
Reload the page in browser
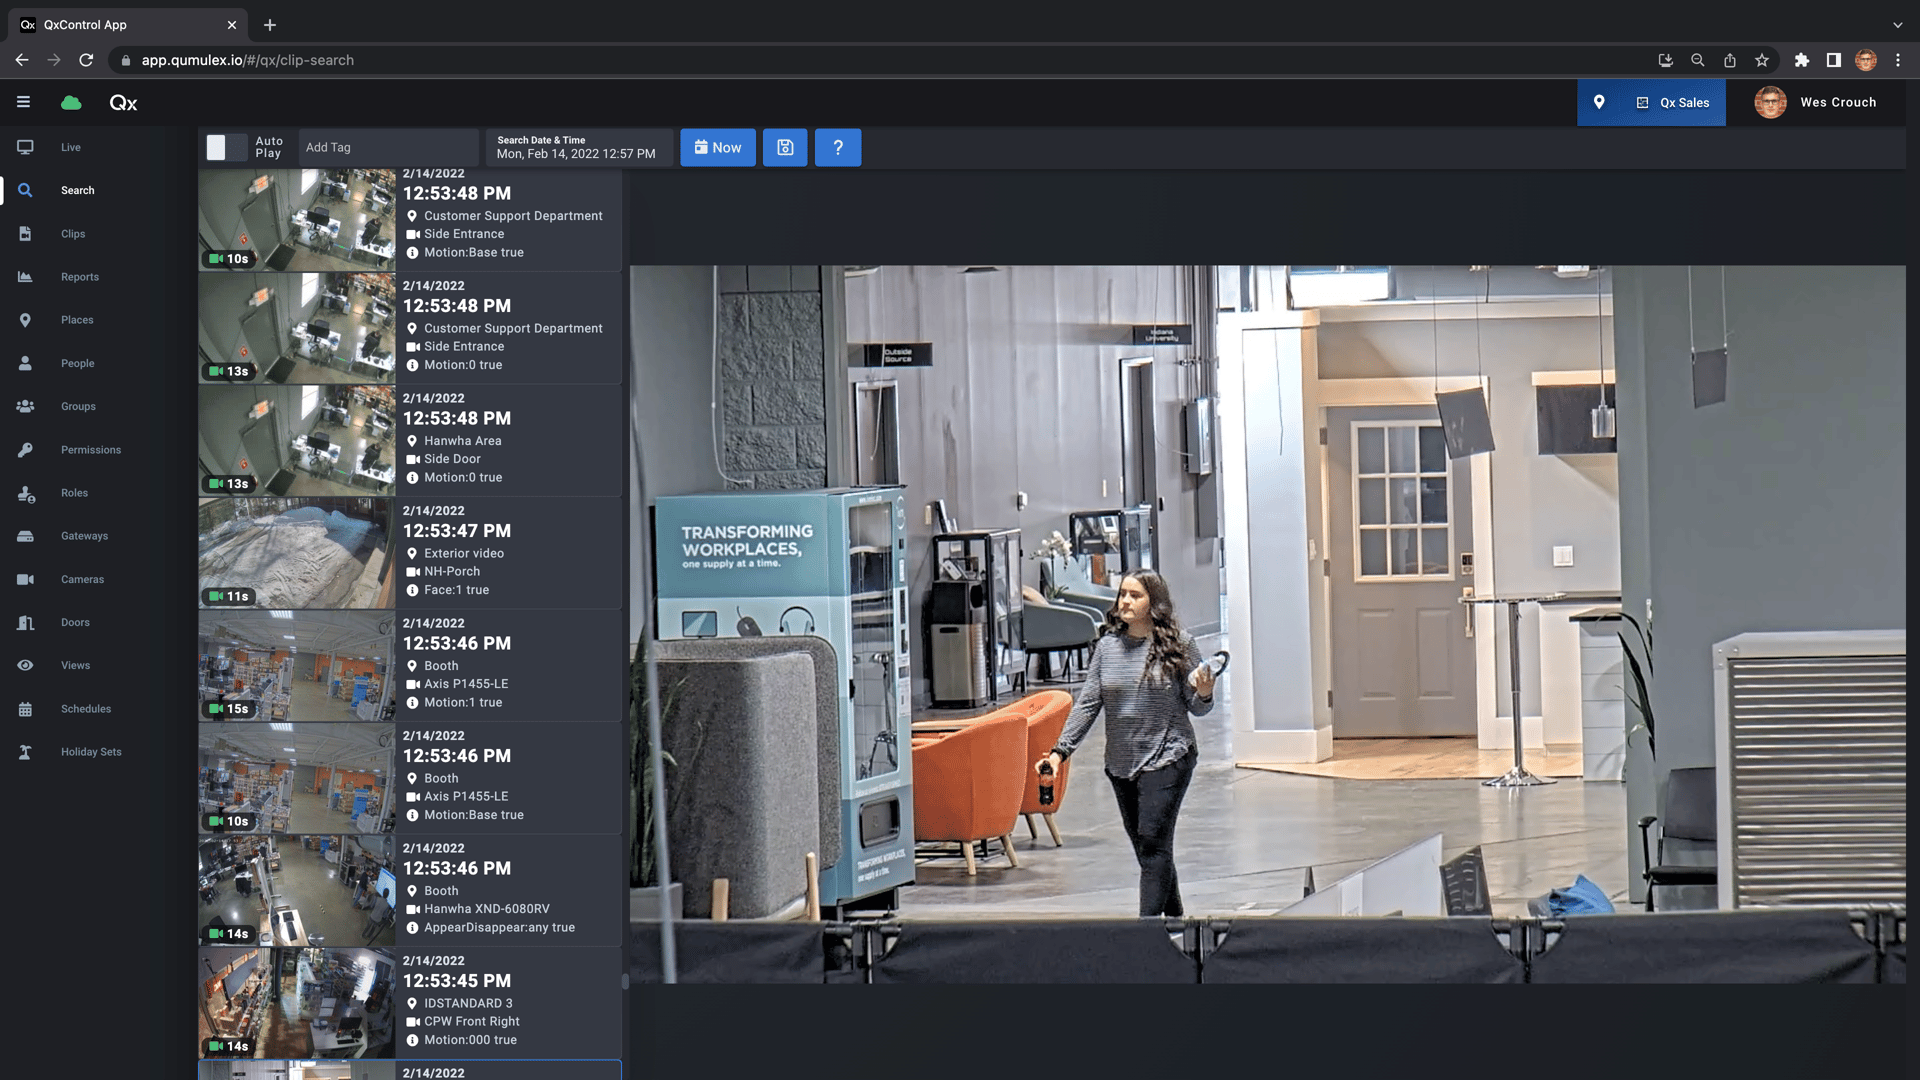point(87,60)
